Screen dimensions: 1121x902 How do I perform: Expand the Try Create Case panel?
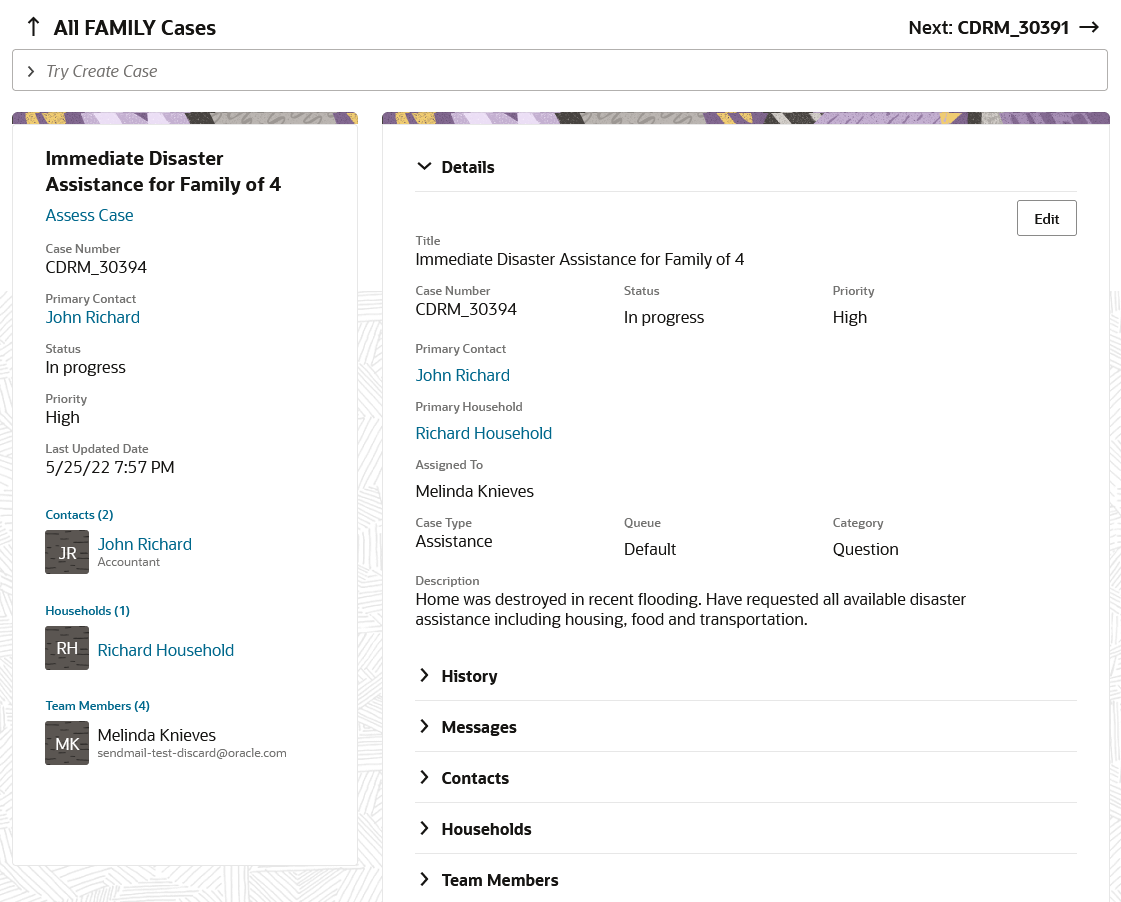click(x=31, y=71)
